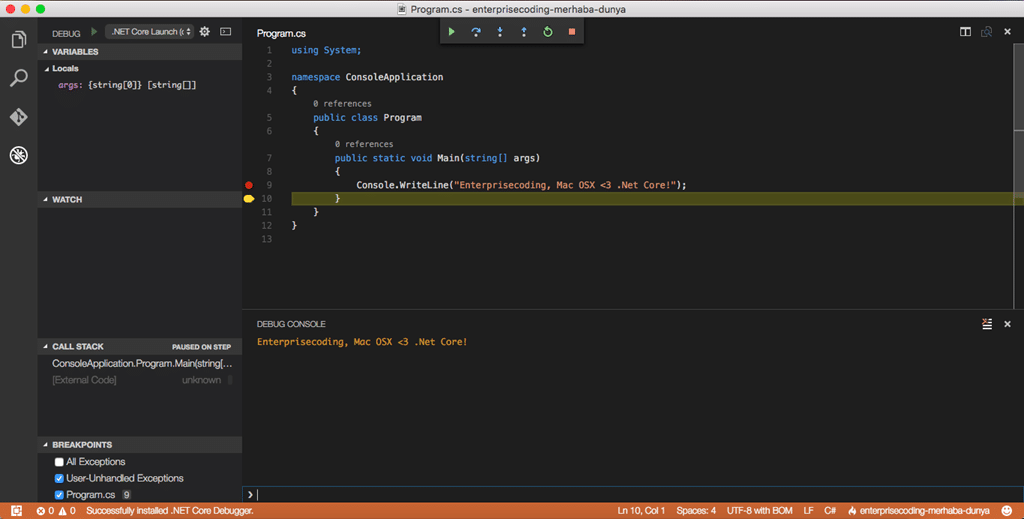Open the Search view in sidebar
1024x519 pixels.
pyautogui.click(x=18, y=78)
